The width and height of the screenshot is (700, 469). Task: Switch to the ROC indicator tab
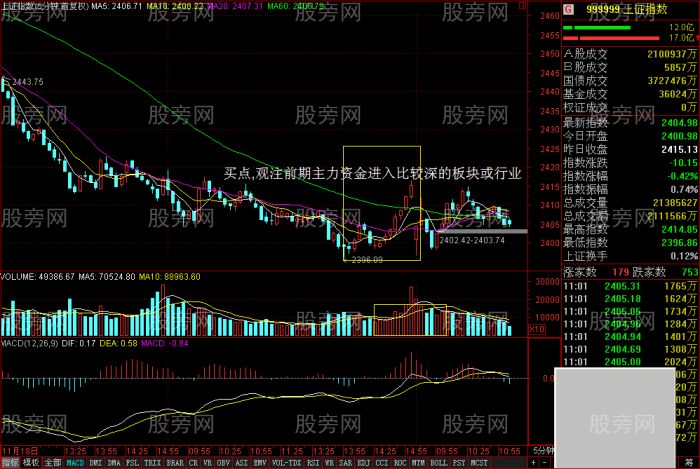[x=400, y=463]
